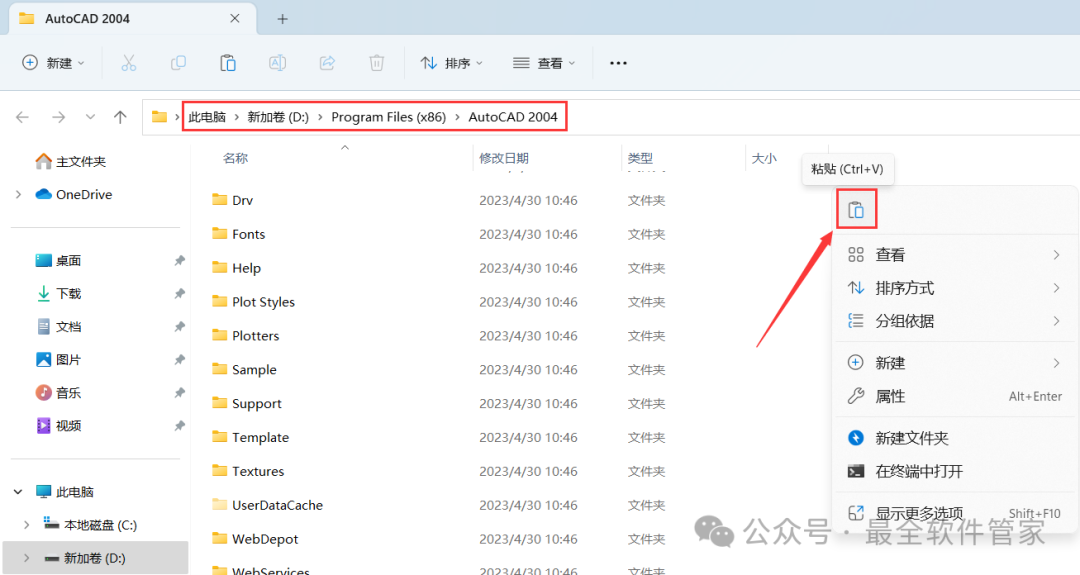1080x575 pixels.
Task: Open 查看 submenu in context menu
Action: point(955,255)
